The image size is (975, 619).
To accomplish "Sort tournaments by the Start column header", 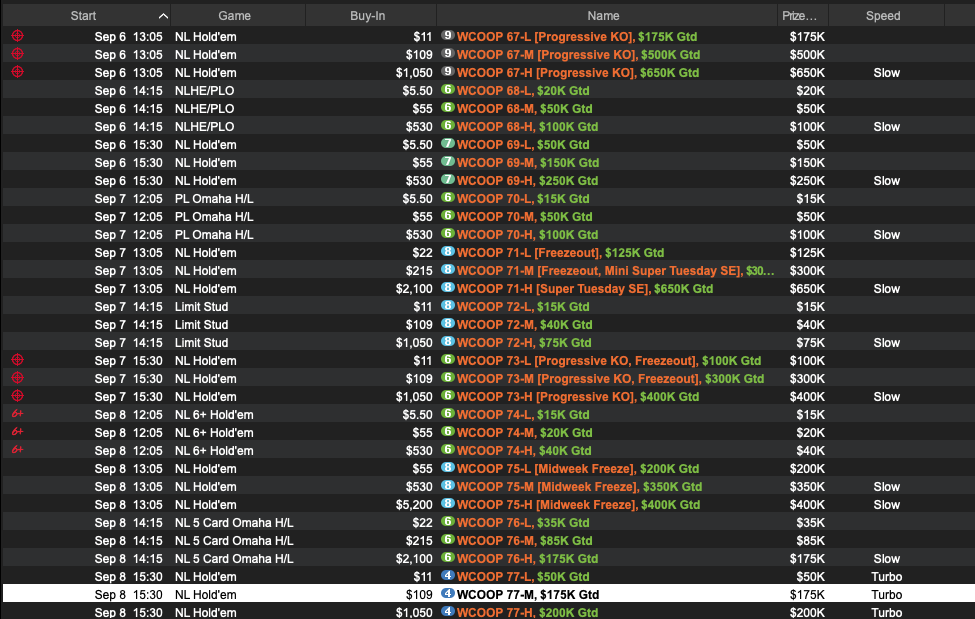I will click(x=86, y=16).
